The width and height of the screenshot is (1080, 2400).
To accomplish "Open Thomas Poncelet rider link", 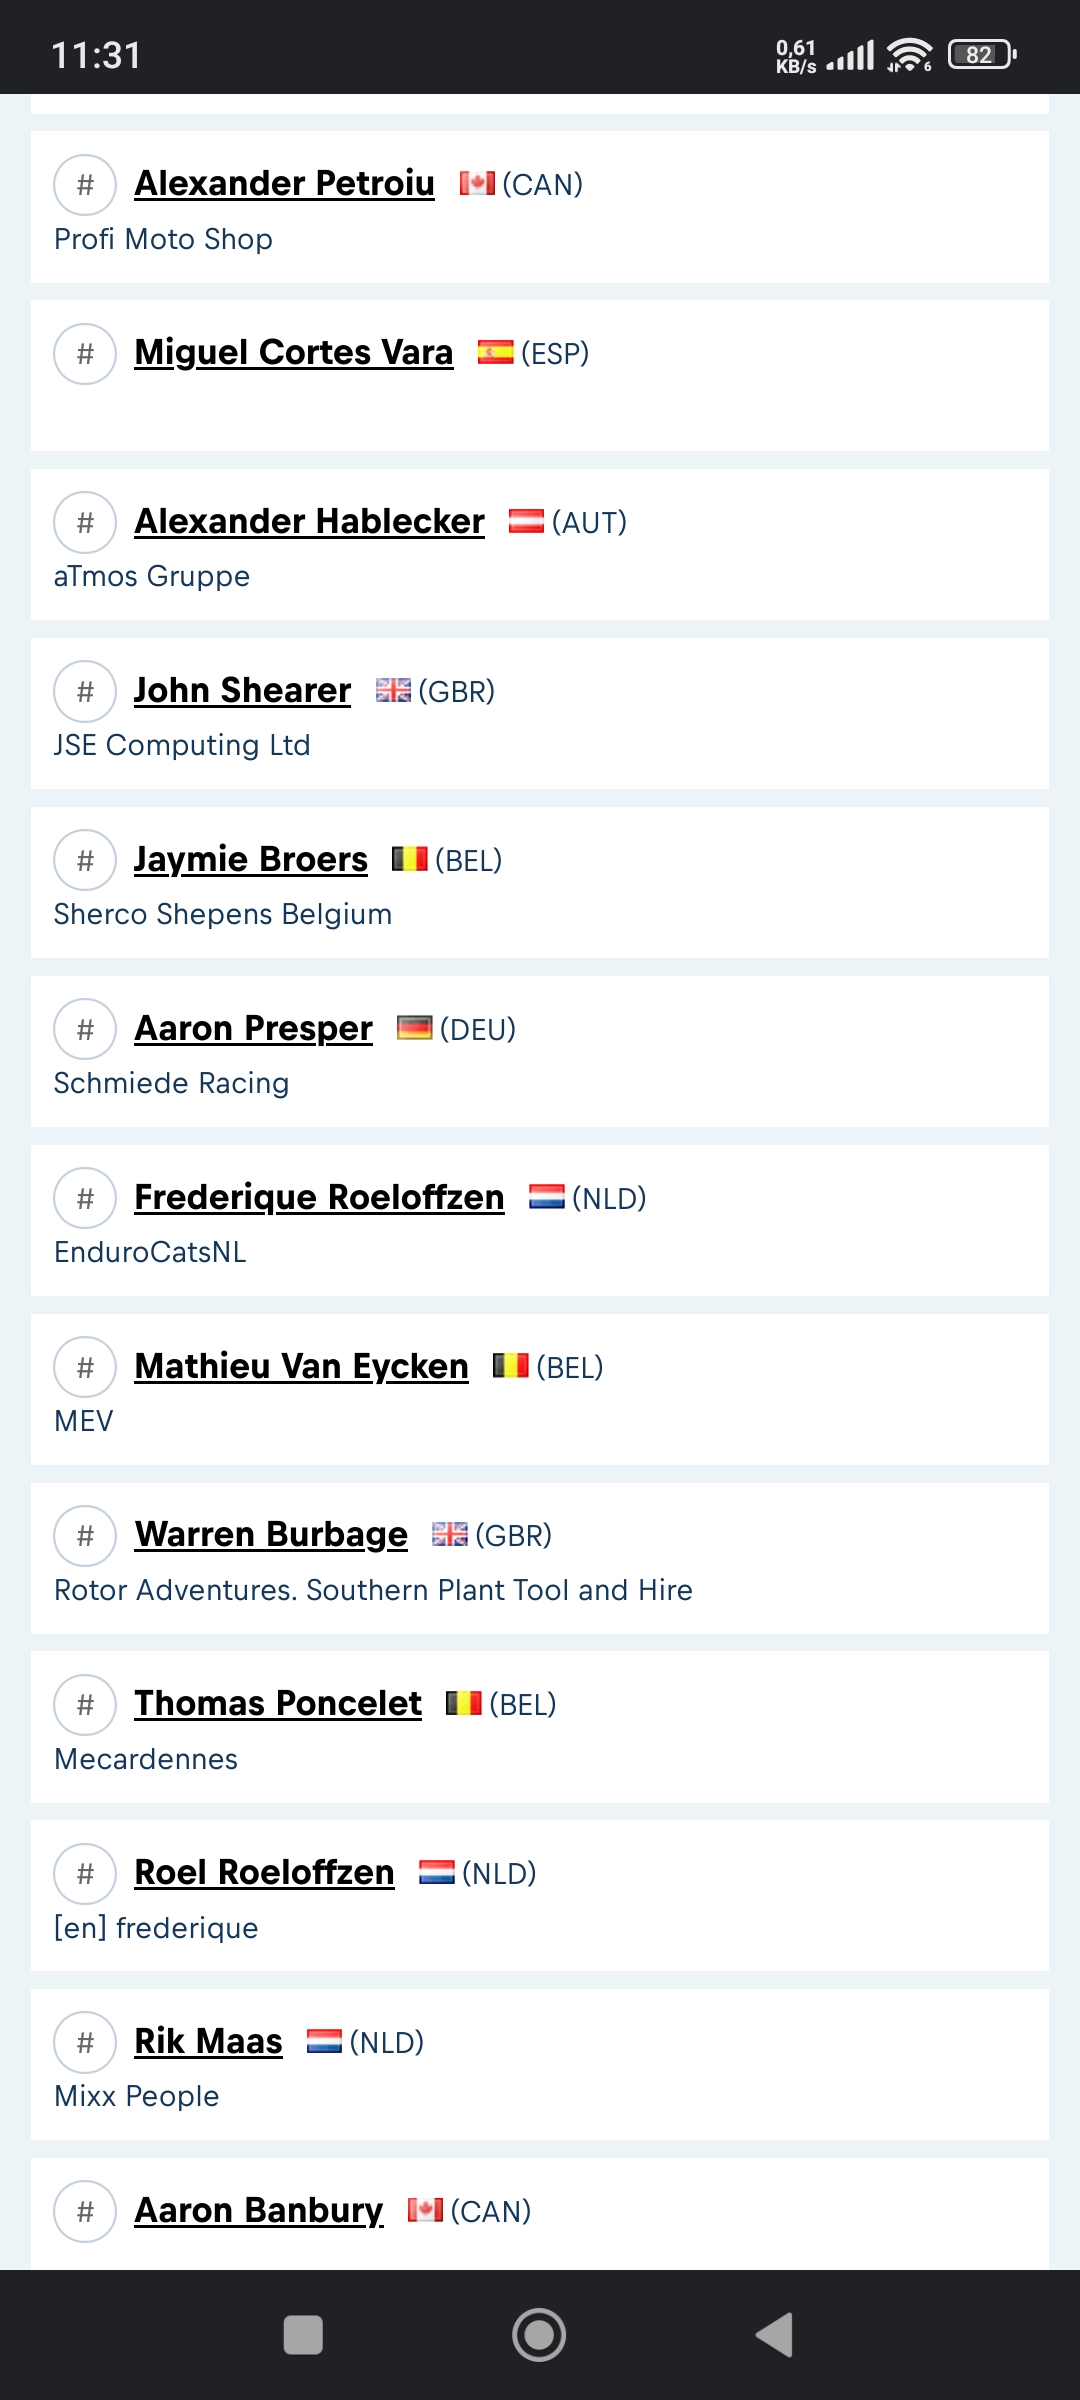I will [x=278, y=1704].
